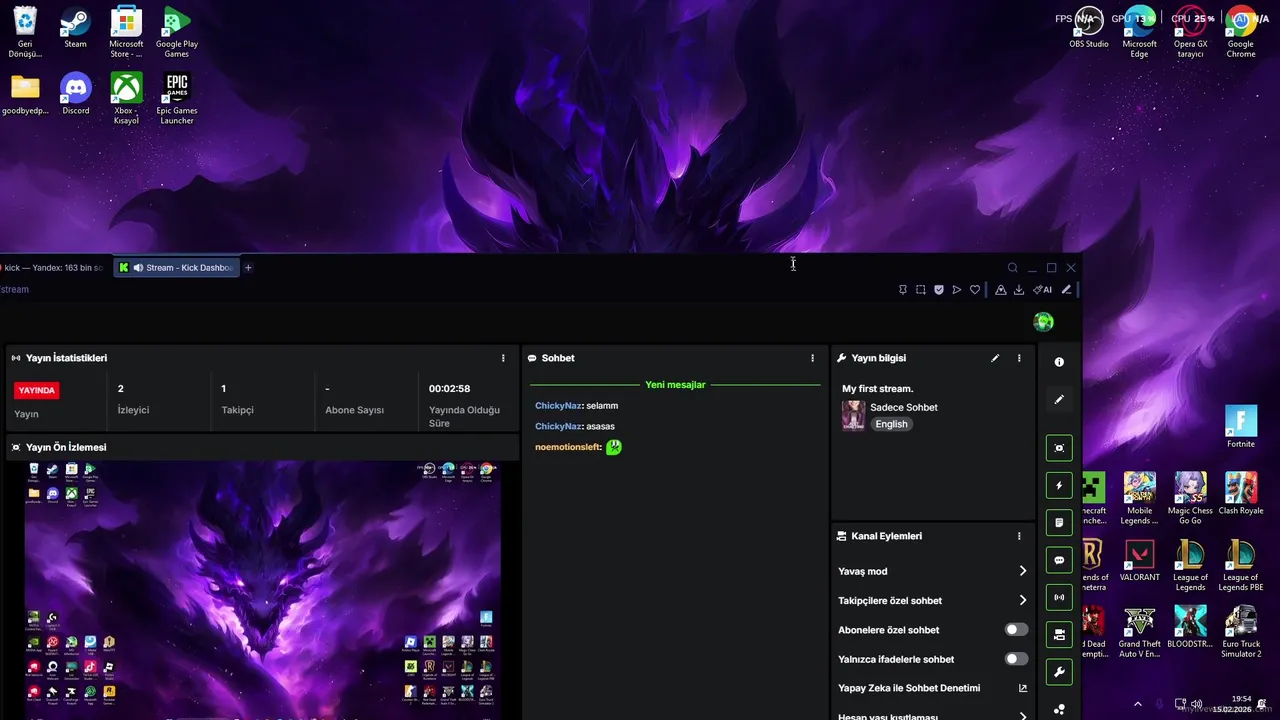Select the Stream - Kick Dashboard tab

[x=176, y=268]
